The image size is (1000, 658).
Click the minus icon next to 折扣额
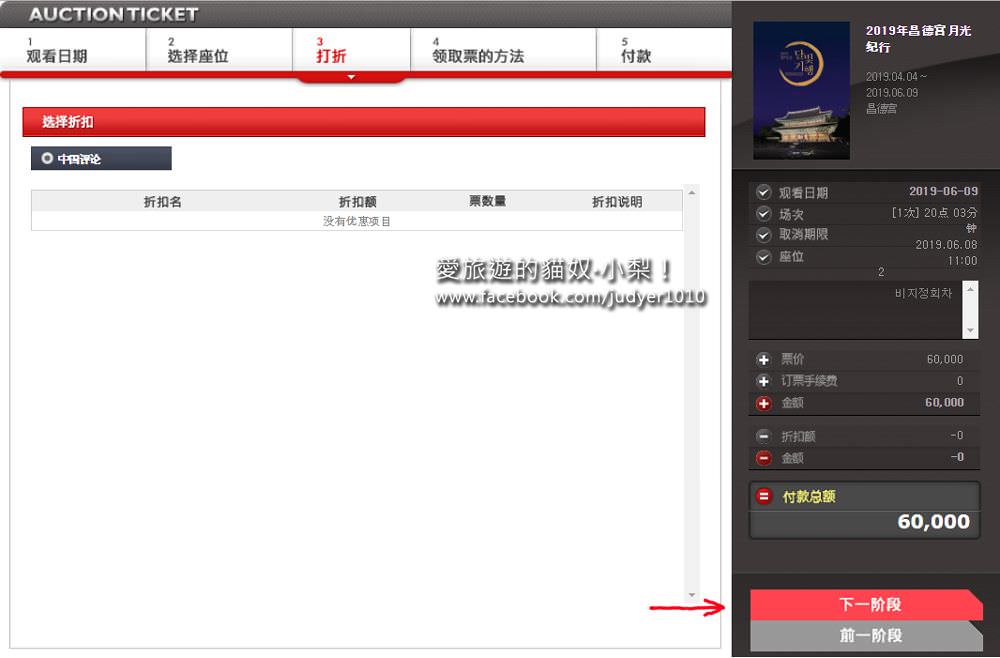764,436
